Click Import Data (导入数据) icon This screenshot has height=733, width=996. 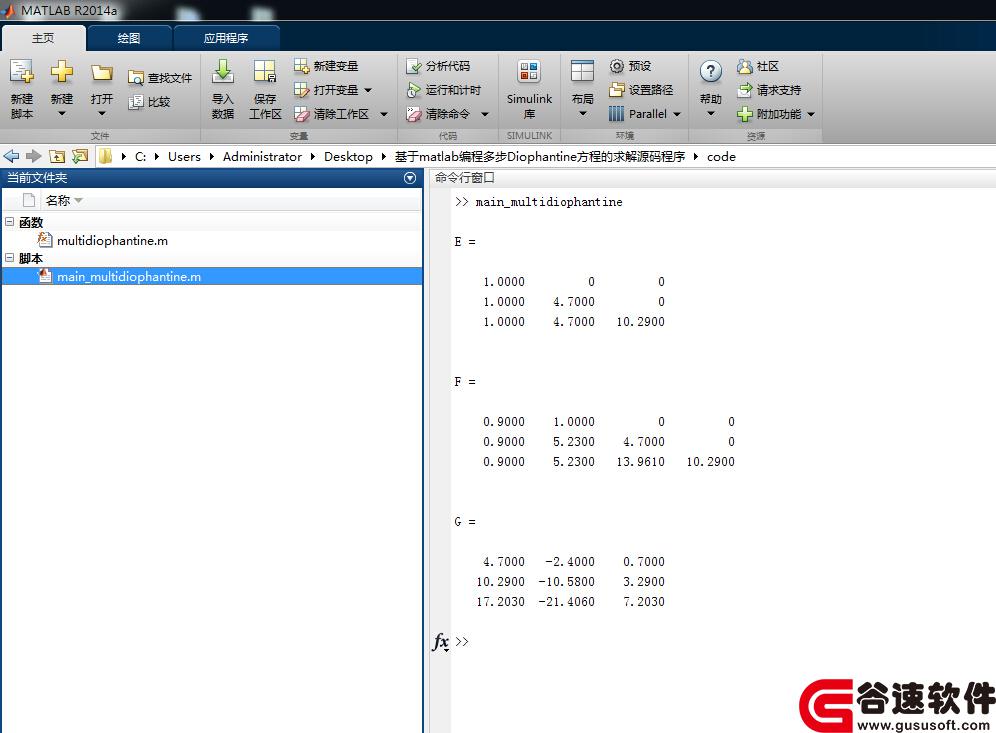pos(223,71)
